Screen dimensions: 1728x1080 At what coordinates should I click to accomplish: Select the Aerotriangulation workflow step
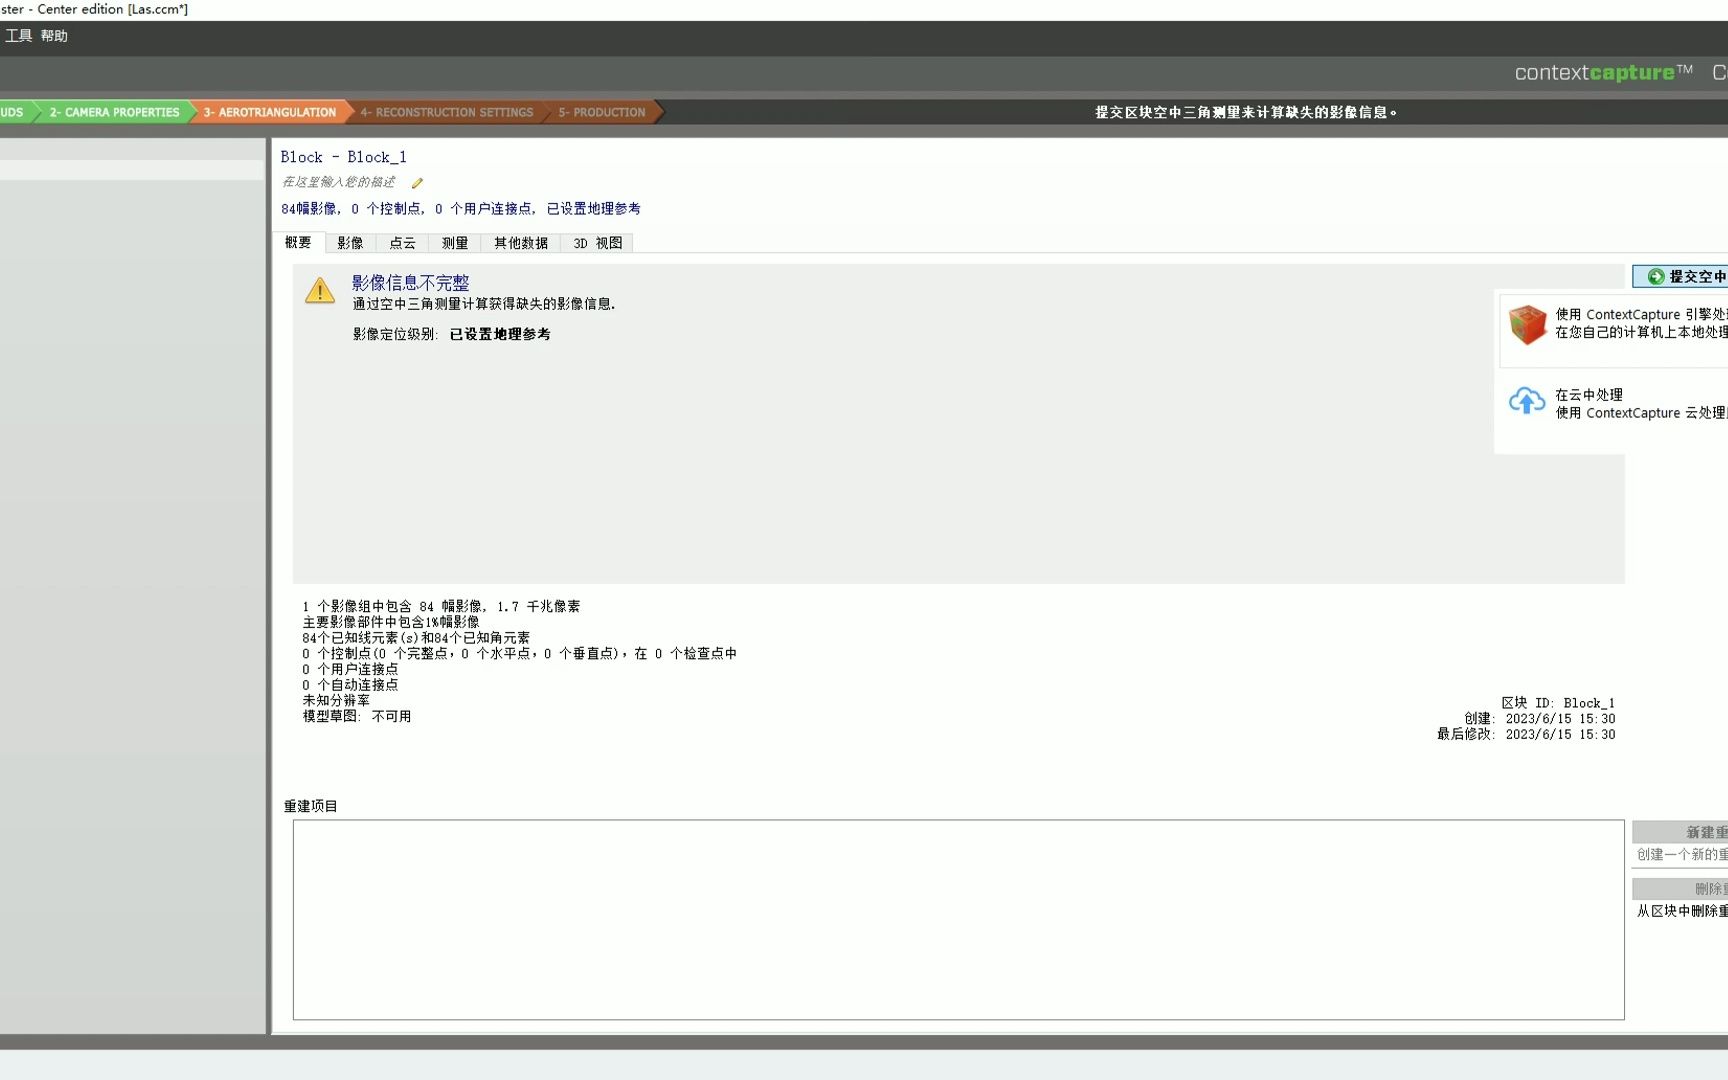click(x=269, y=112)
